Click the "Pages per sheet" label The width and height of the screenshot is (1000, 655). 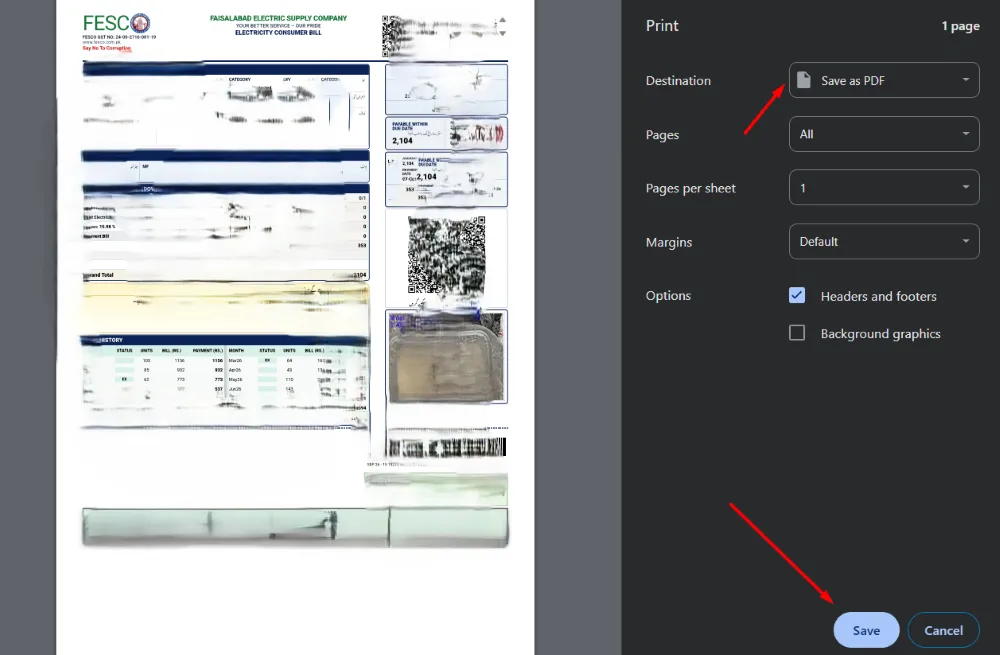(691, 188)
